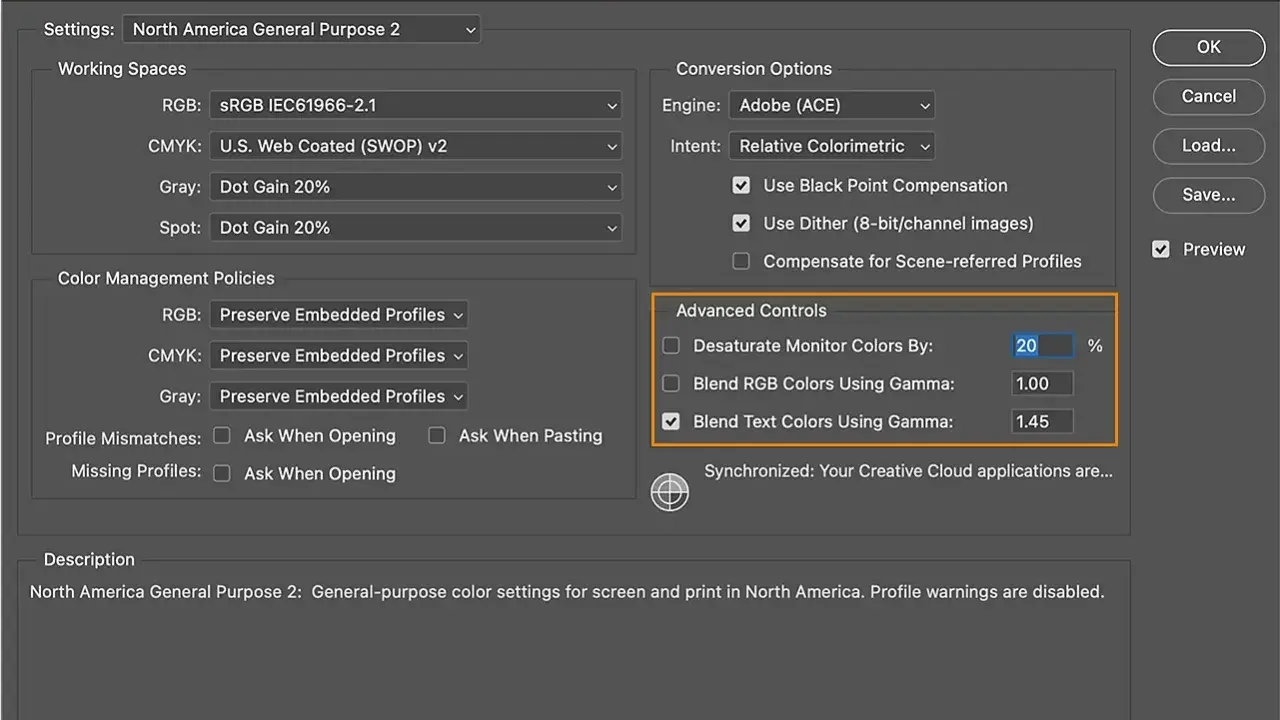
Task: Click the Blend RGB gamma field 1.00
Action: click(1042, 383)
